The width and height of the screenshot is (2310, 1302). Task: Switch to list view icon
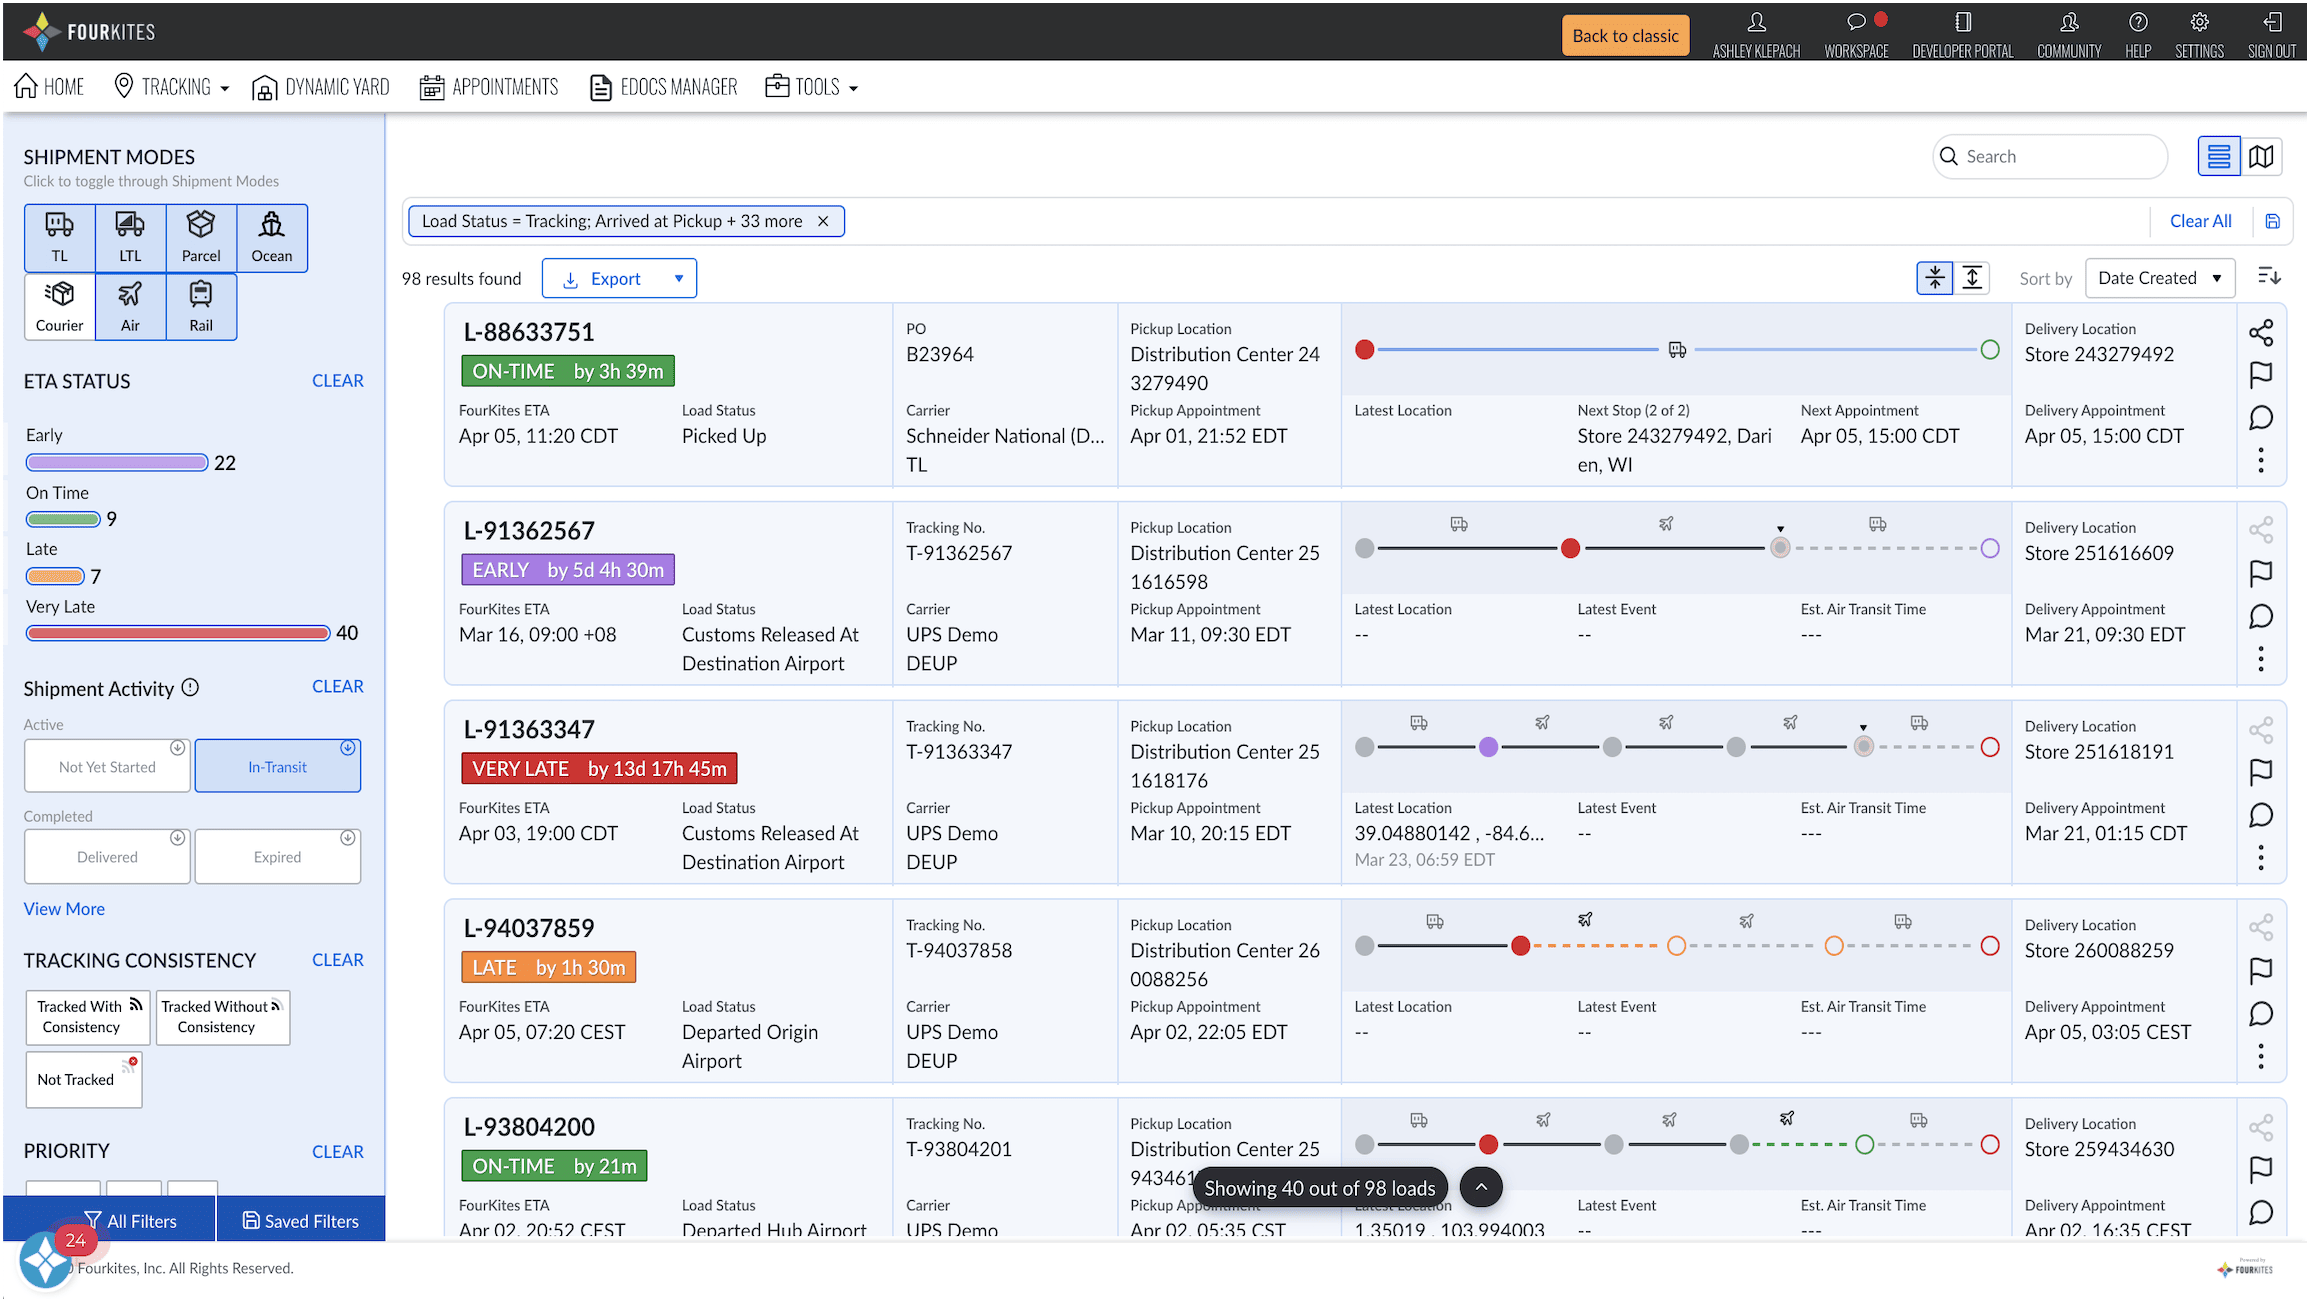coord(2219,157)
